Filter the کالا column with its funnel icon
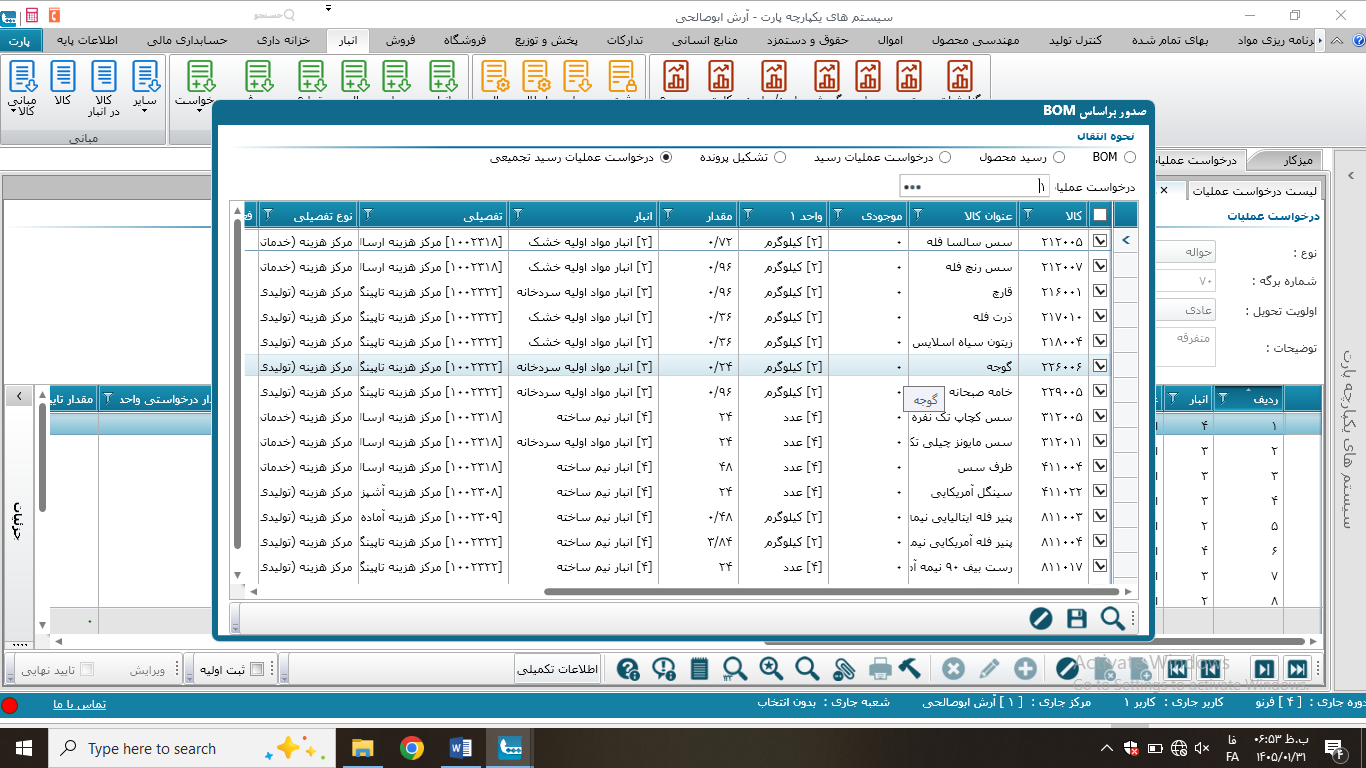1366x768 pixels. click(1028, 214)
